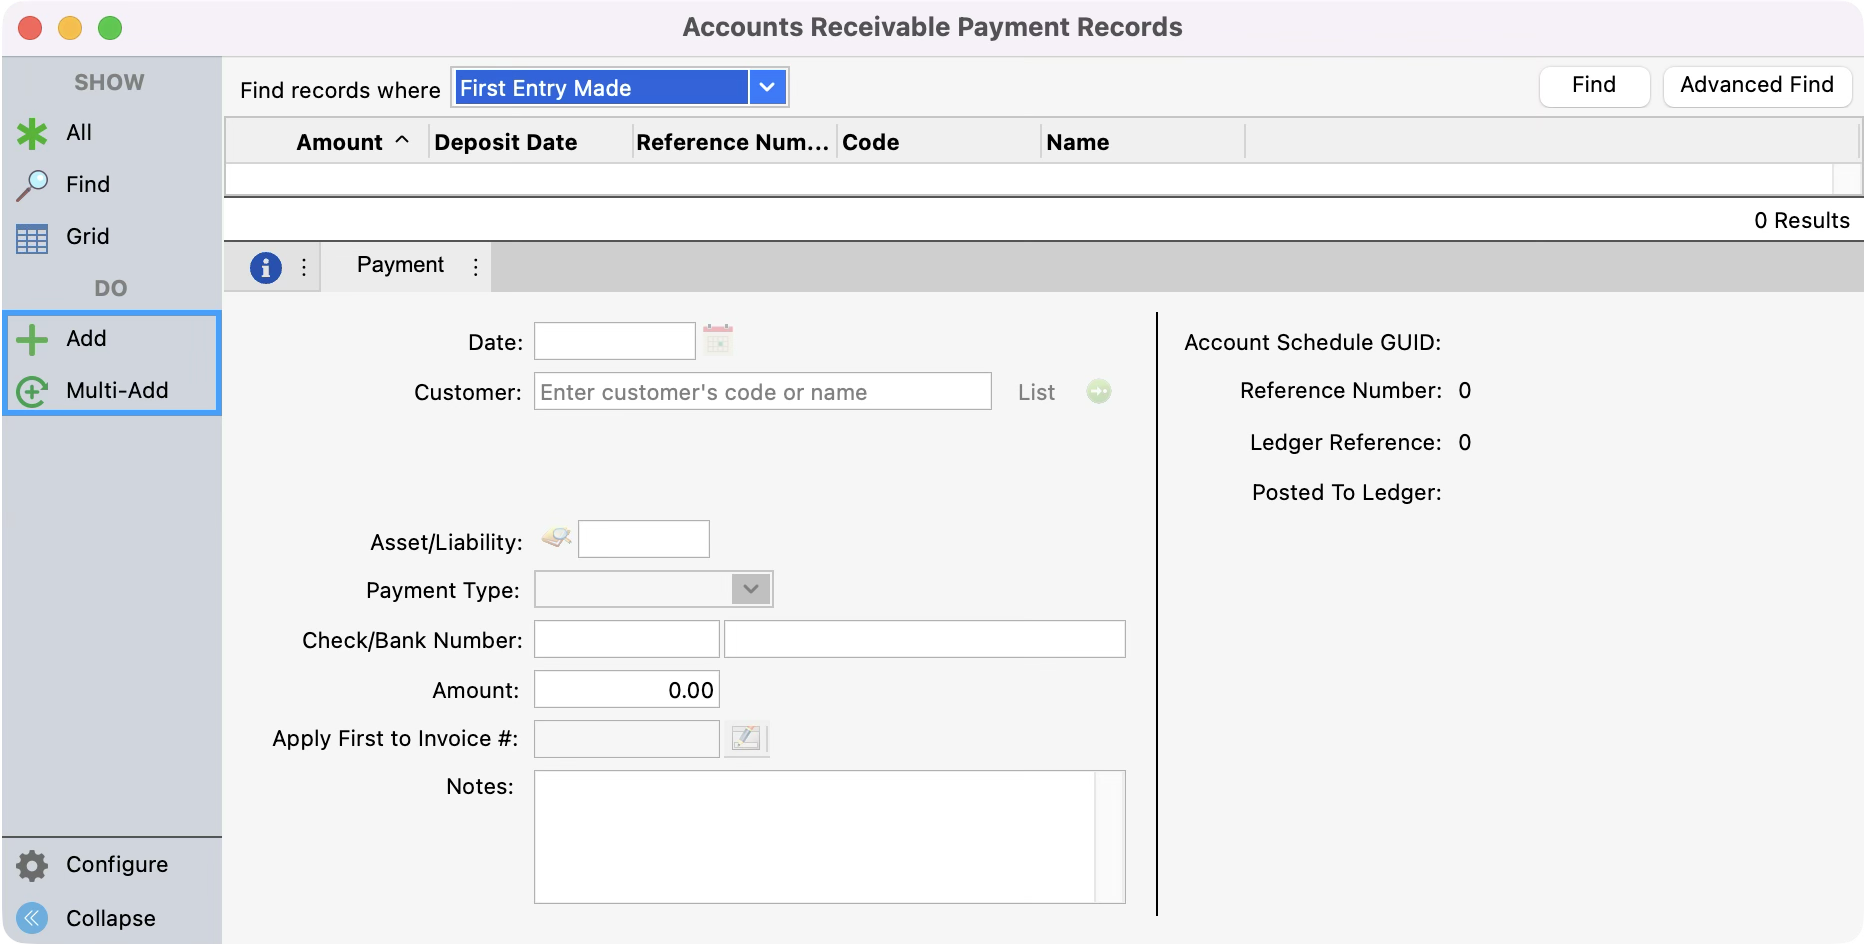Click the Check number field
This screenshot has width=1864, height=944.
tap(627, 639)
